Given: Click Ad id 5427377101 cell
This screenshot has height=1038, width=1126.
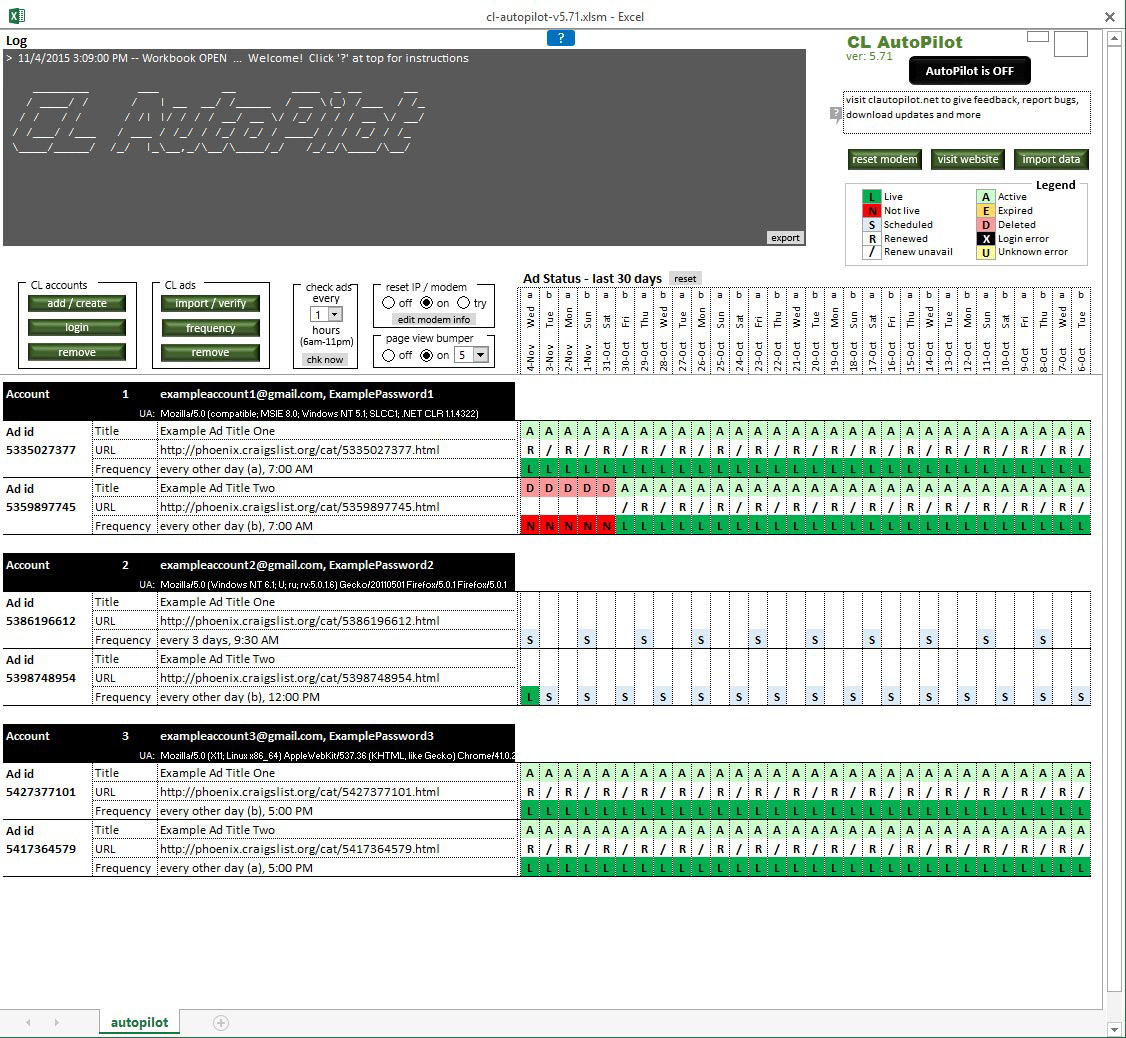Looking at the screenshot, I should [x=47, y=792].
